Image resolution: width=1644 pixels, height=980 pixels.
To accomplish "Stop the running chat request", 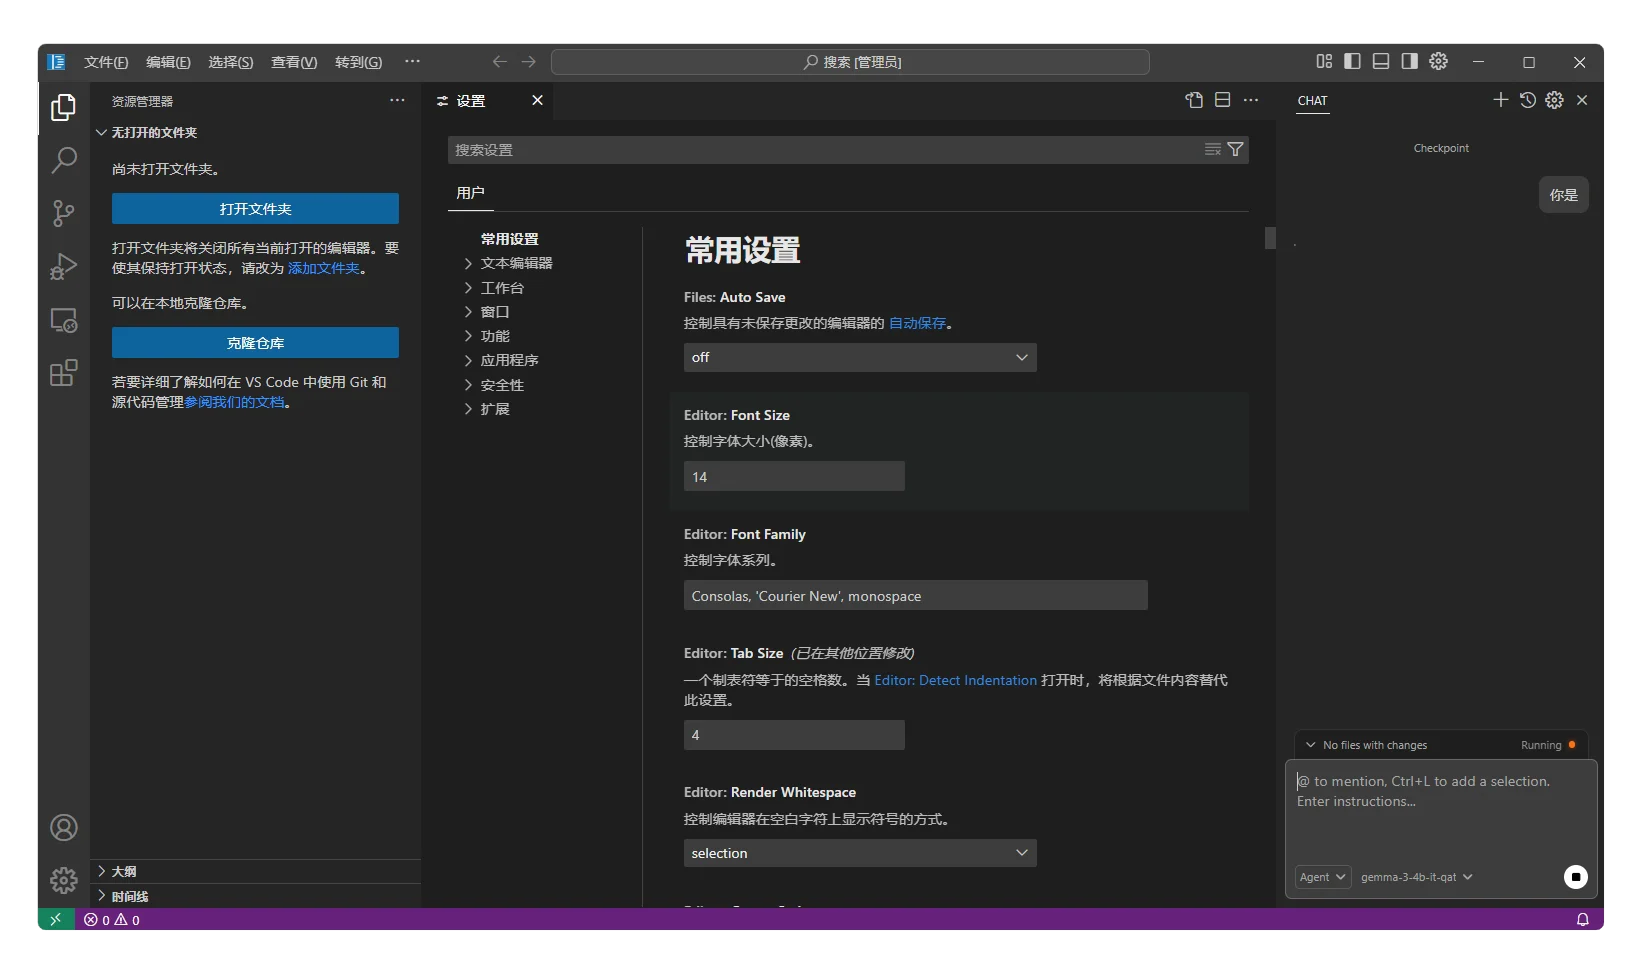I will click(1575, 877).
